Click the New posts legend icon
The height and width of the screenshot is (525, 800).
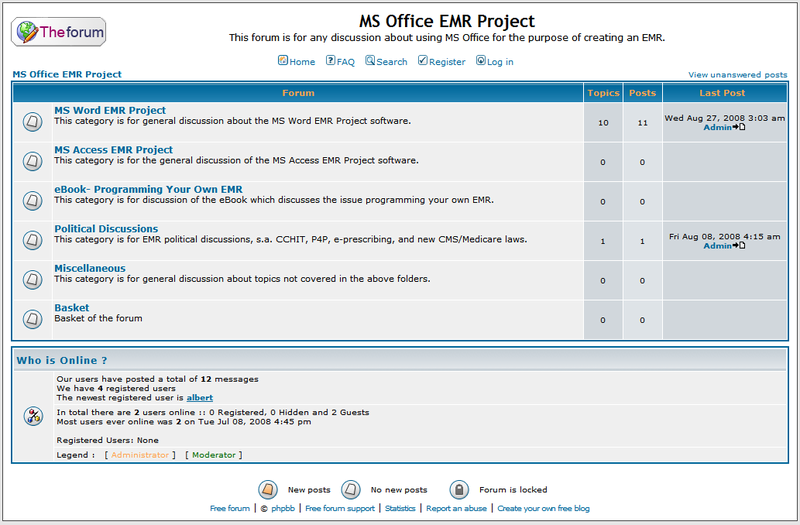click(x=268, y=490)
